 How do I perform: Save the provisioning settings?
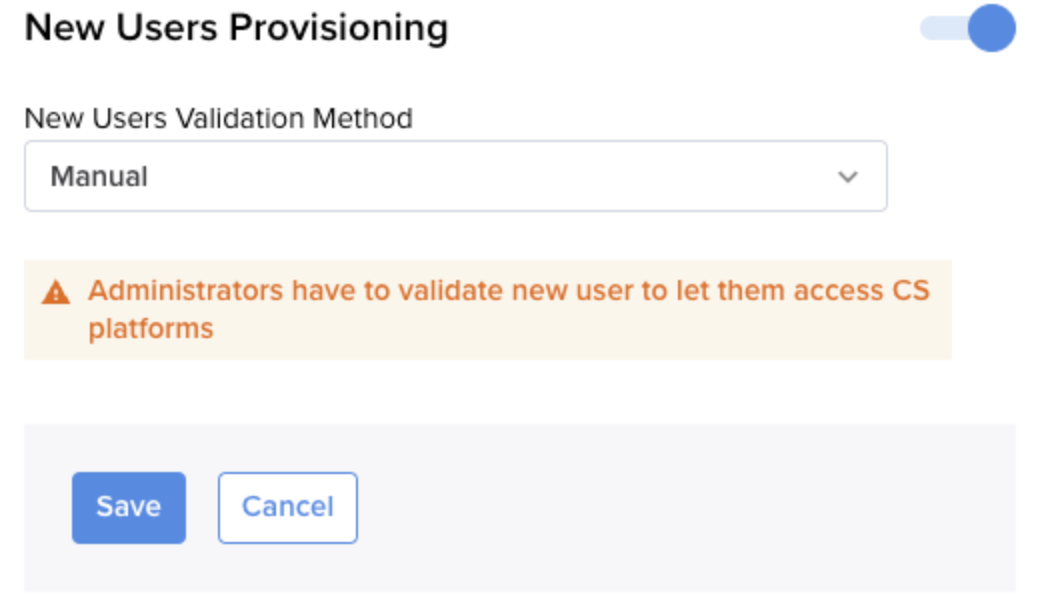pyautogui.click(x=129, y=508)
